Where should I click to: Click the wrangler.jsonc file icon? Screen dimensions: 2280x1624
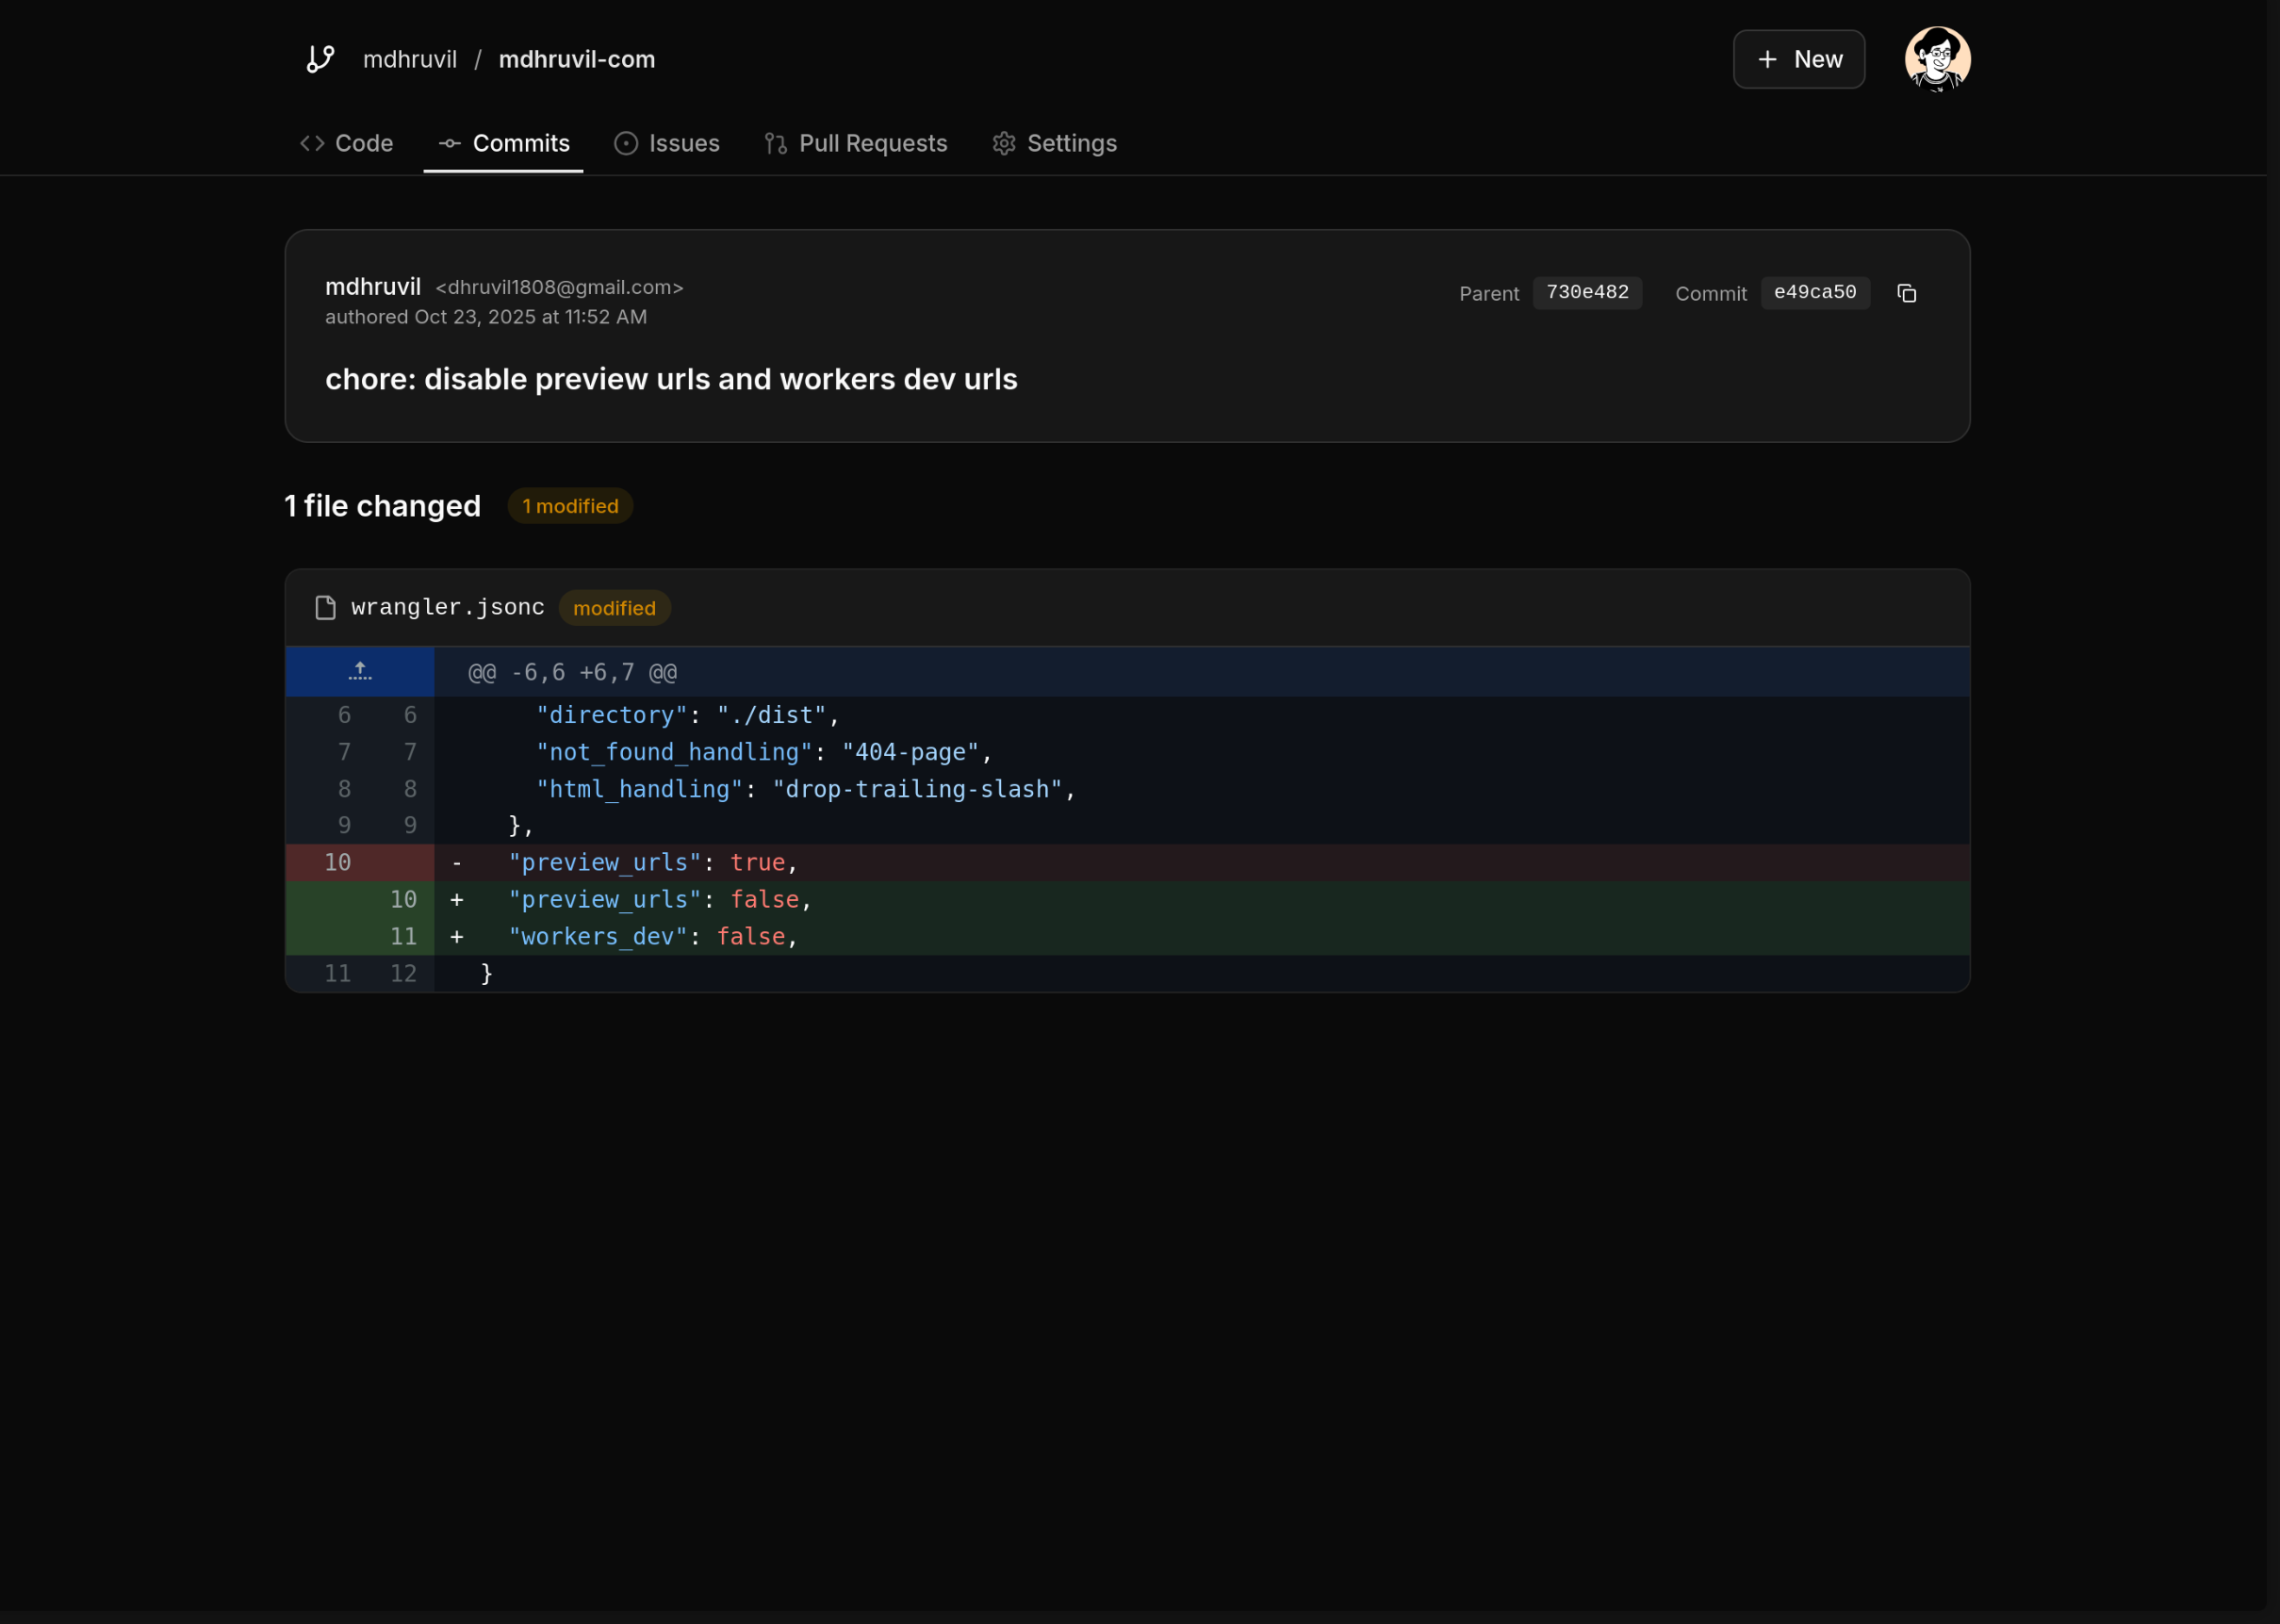[325, 608]
